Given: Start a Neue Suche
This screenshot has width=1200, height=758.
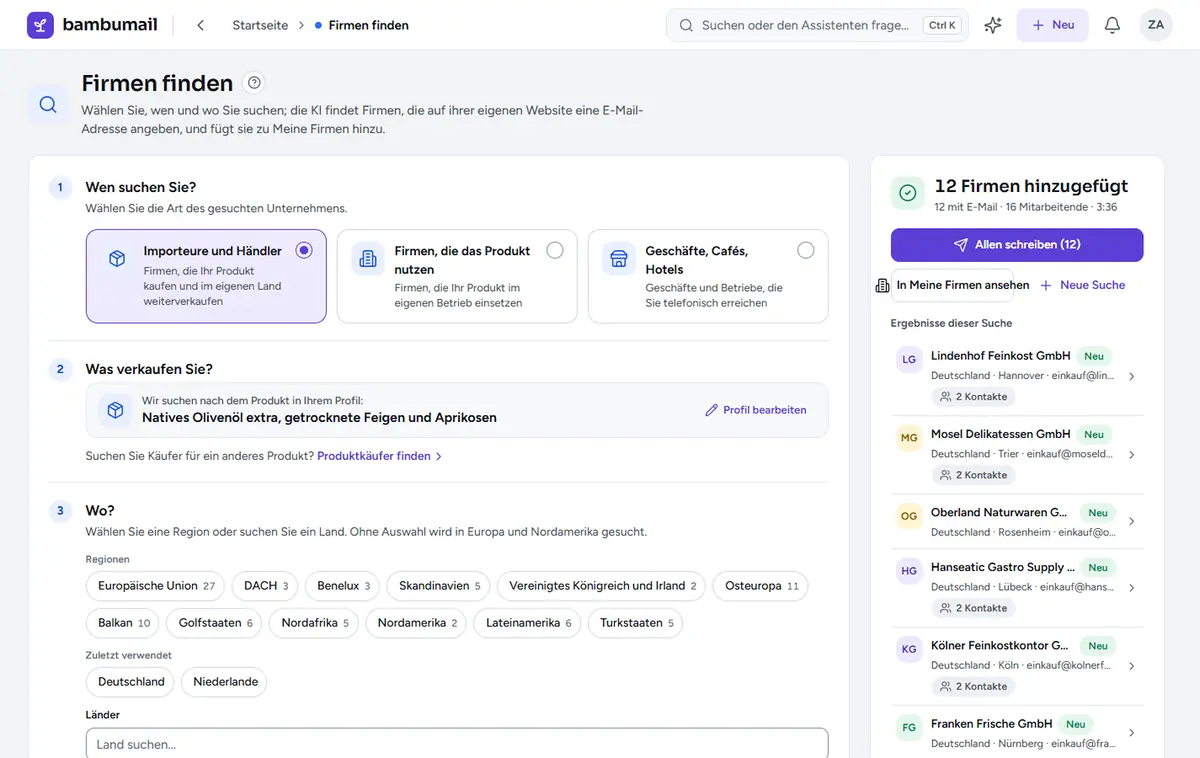Looking at the screenshot, I should (1083, 285).
